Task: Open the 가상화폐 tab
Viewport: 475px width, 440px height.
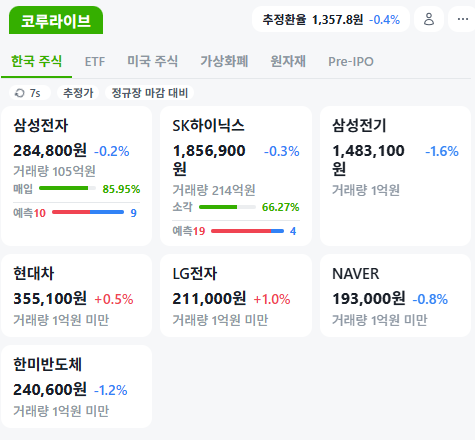Action: point(224,62)
